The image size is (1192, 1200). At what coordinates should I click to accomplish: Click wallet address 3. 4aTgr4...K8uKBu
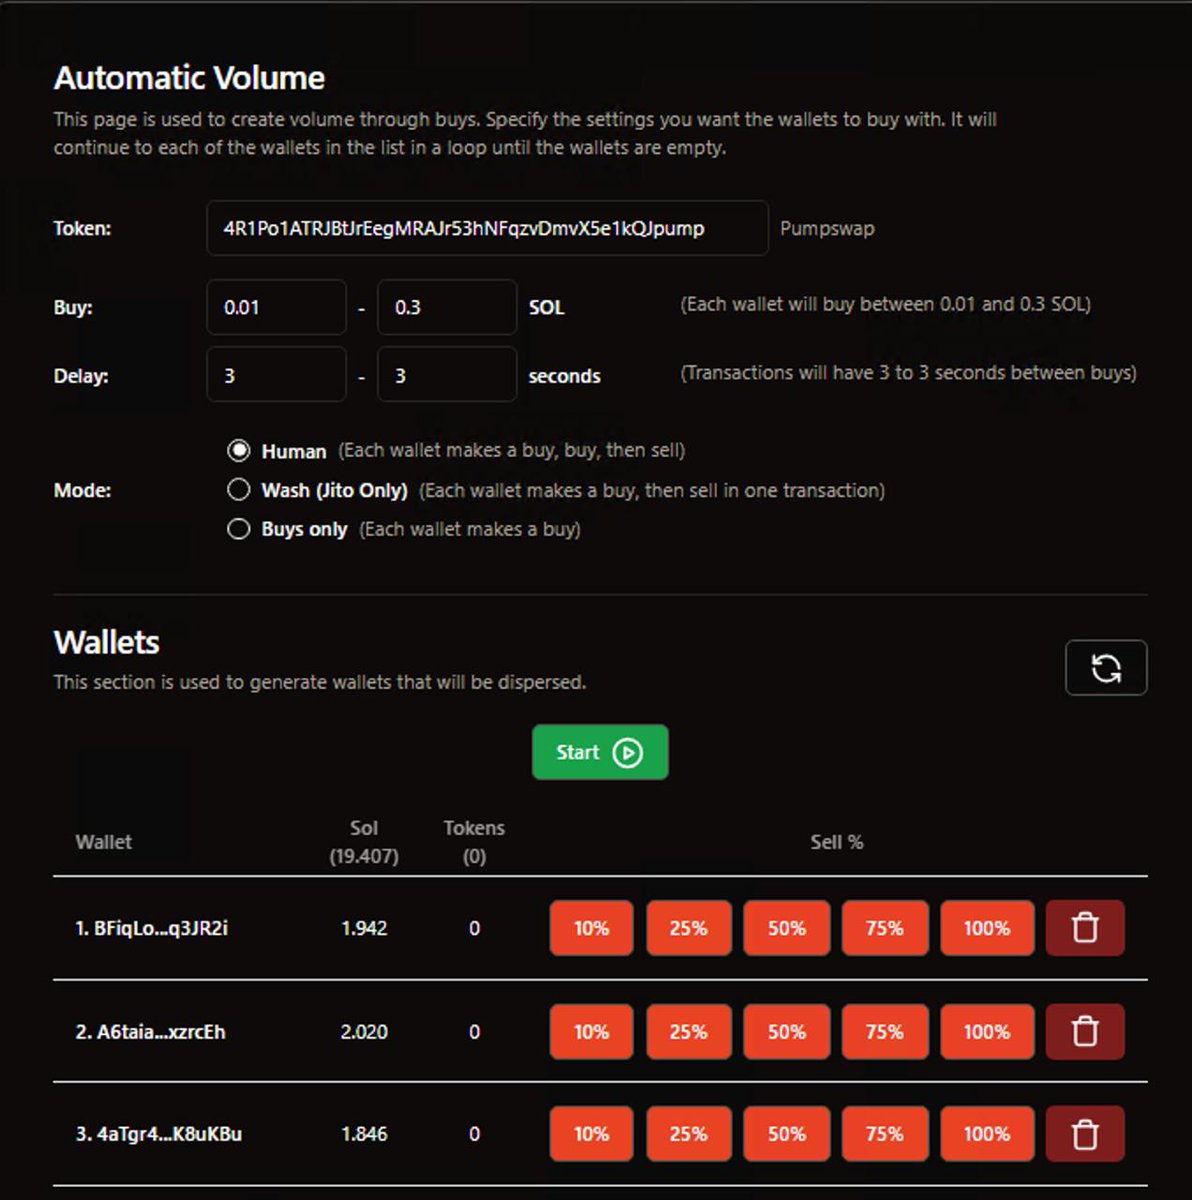[159, 1134]
